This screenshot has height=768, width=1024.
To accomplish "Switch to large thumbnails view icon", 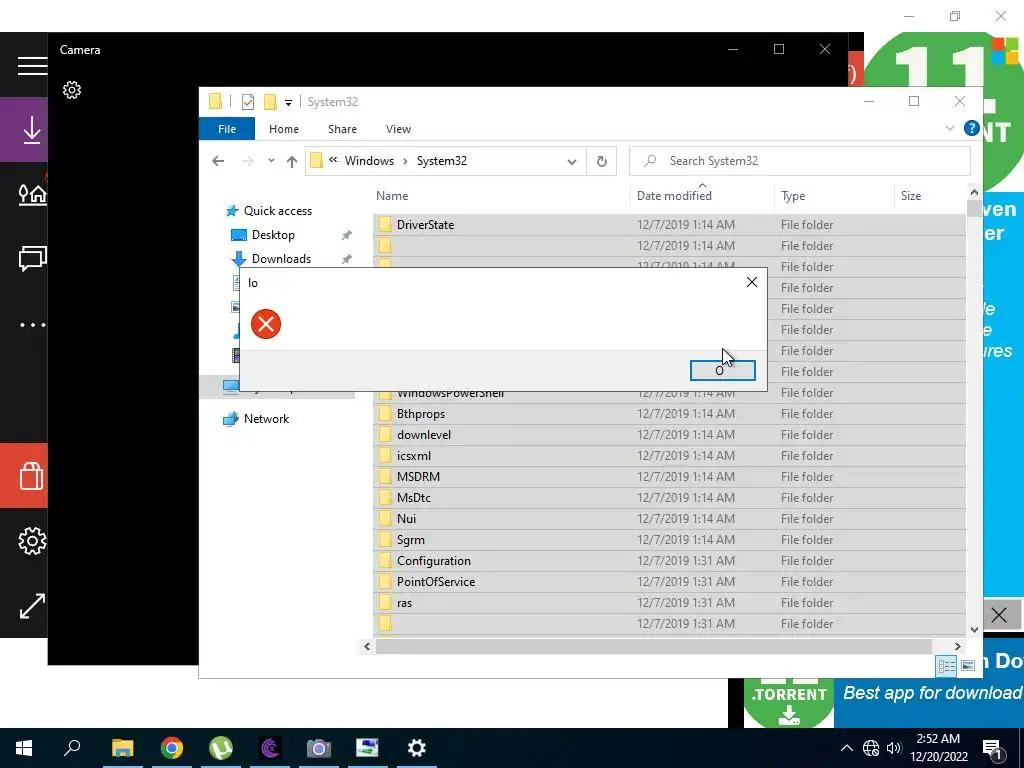I will (968, 665).
